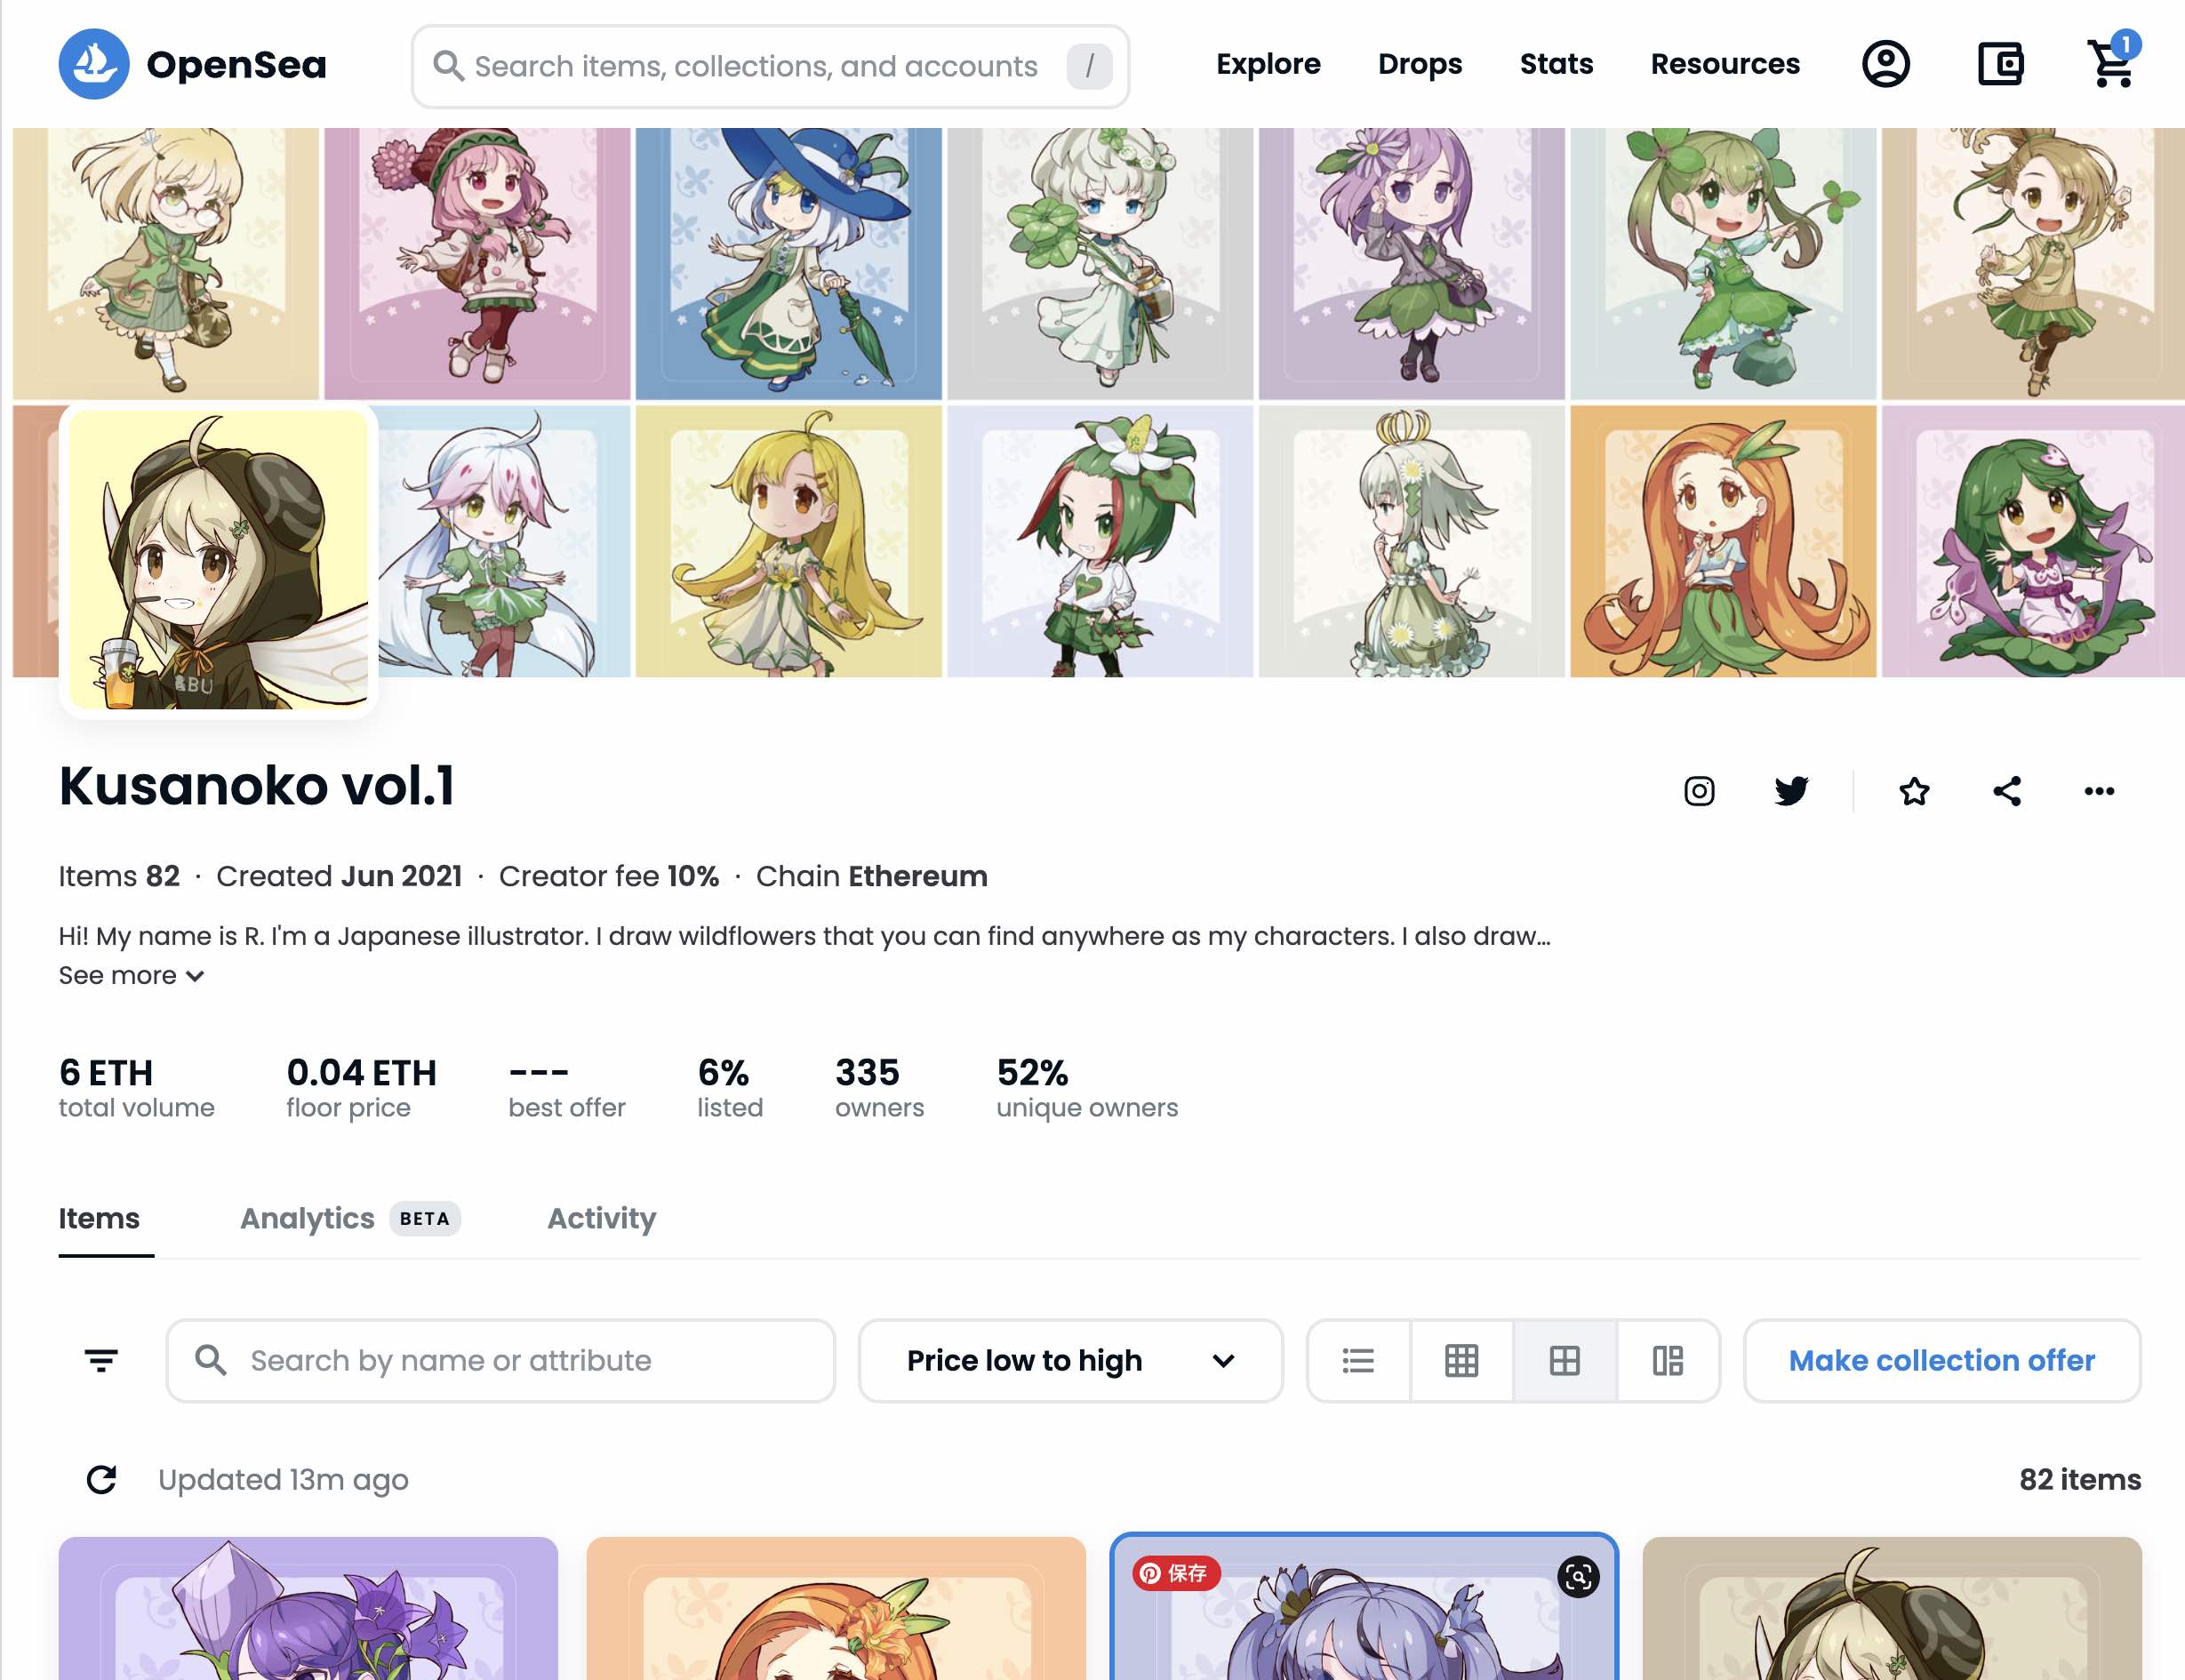
Task: Open the filter panel icon
Action: [101, 1360]
